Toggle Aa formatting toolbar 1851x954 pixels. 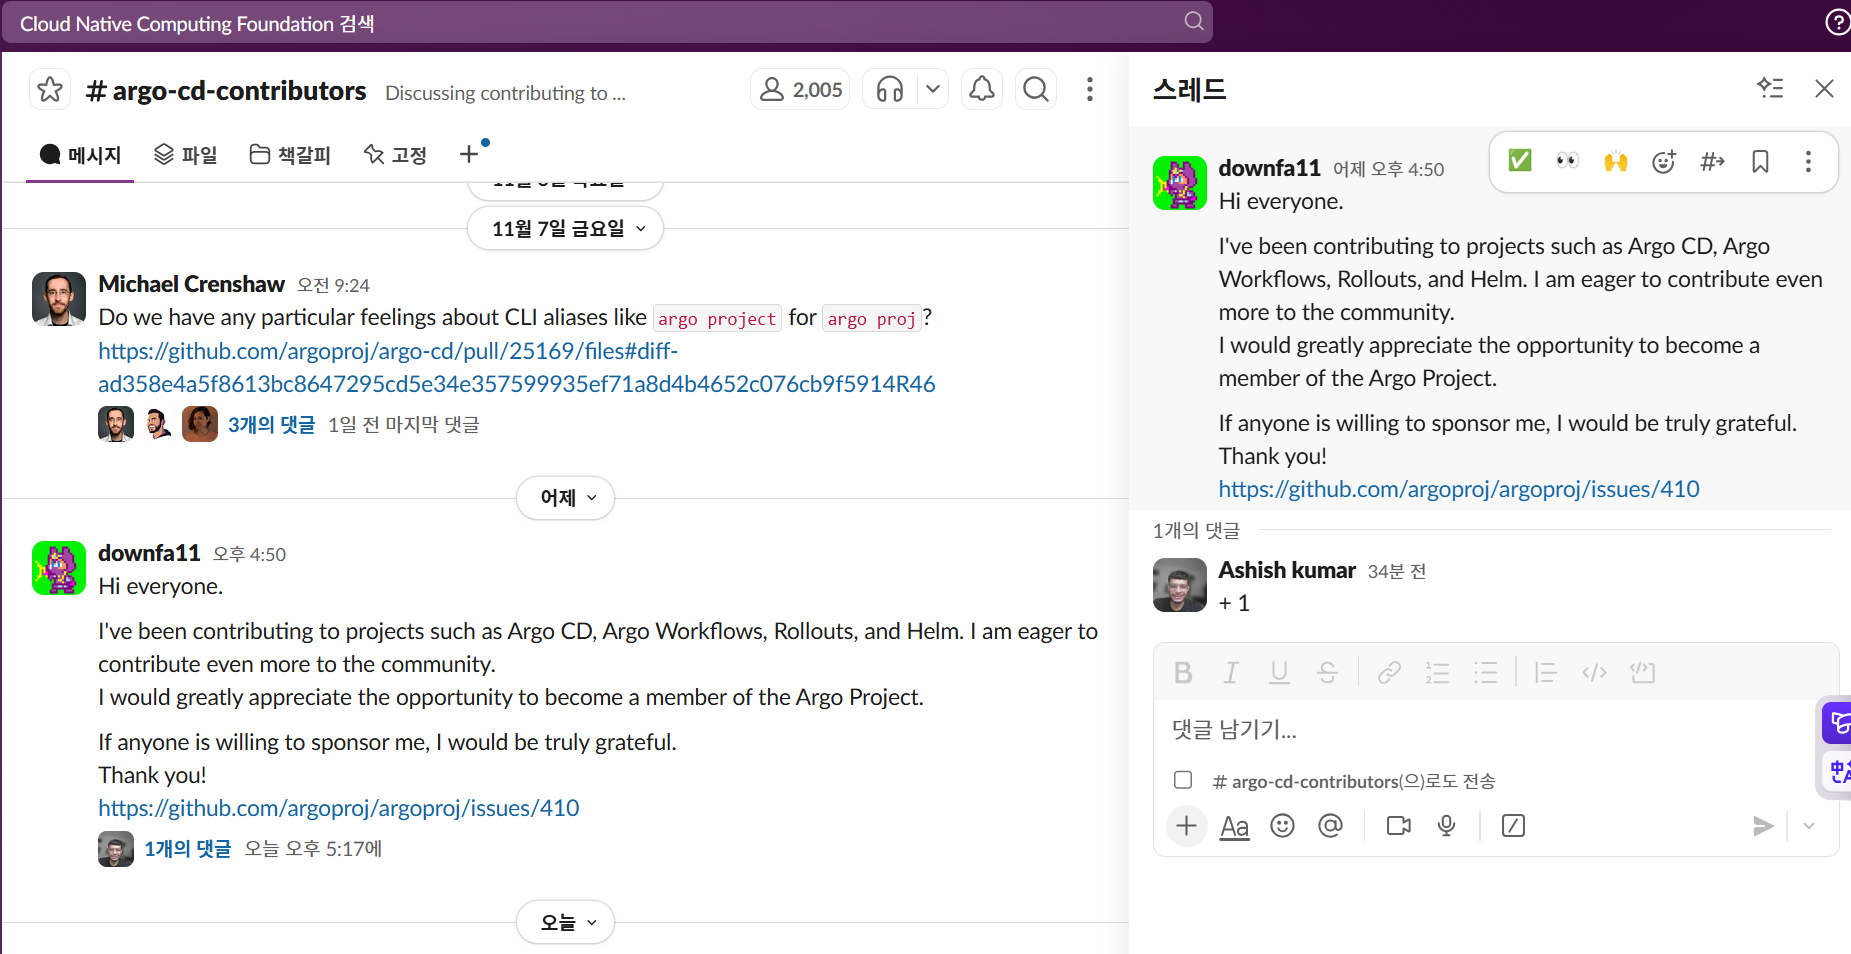click(x=1234, y=826)
